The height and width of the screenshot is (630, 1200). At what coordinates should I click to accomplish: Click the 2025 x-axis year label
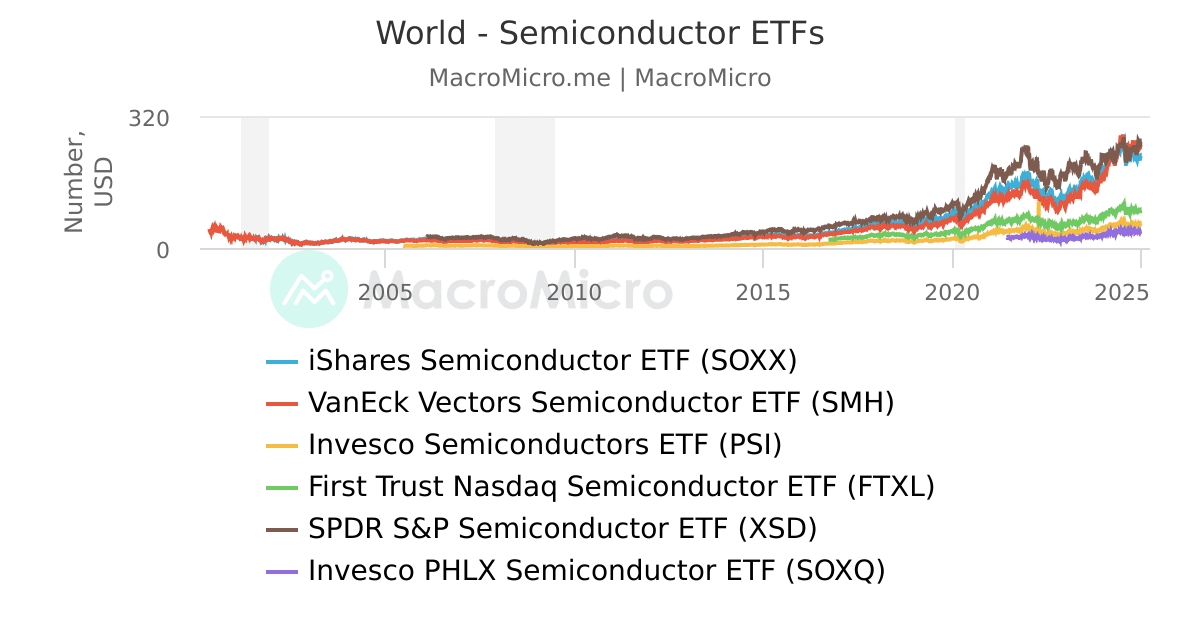pos(1122,292)
